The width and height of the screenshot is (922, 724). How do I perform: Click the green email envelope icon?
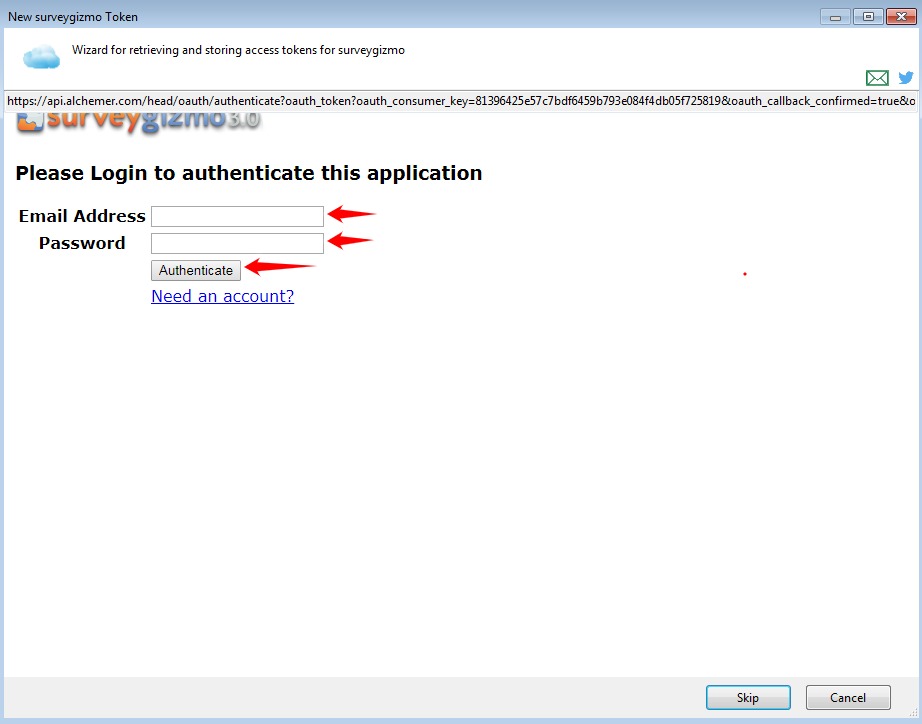877,78
